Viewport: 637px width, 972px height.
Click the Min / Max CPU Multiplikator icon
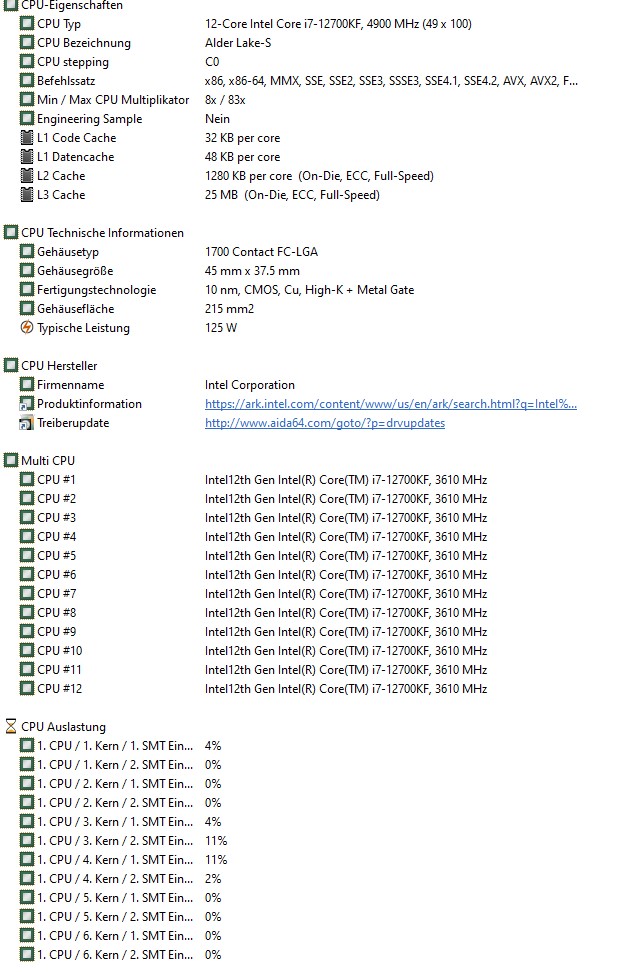pyautogui.click(x=27, y=100)
